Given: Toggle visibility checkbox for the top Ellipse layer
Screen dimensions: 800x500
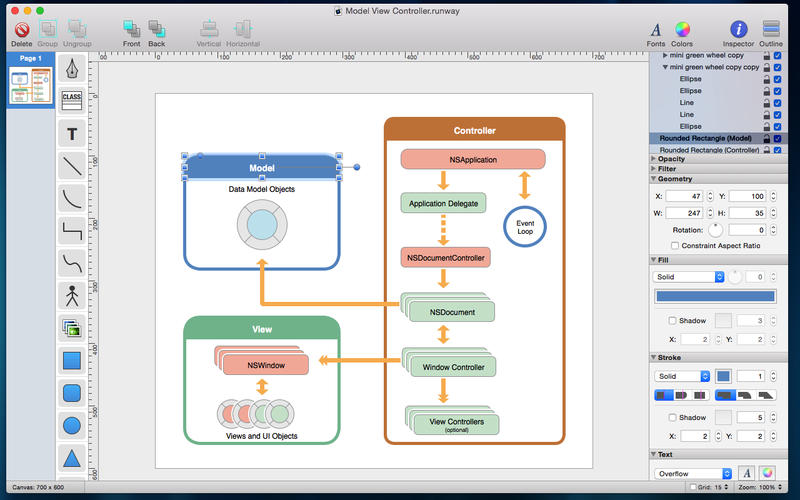Looking at the screenshot, I should coord(778,79).
